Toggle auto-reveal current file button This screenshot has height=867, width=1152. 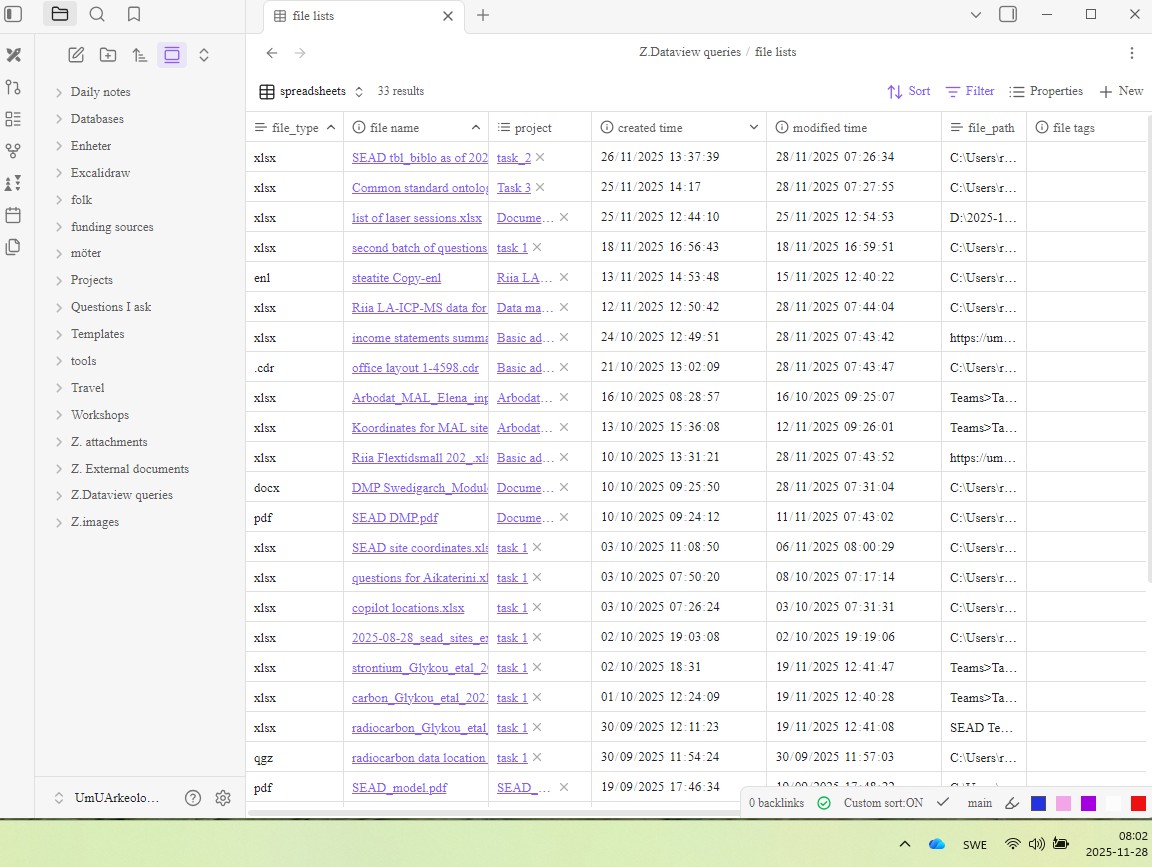(x=172, y=55)
